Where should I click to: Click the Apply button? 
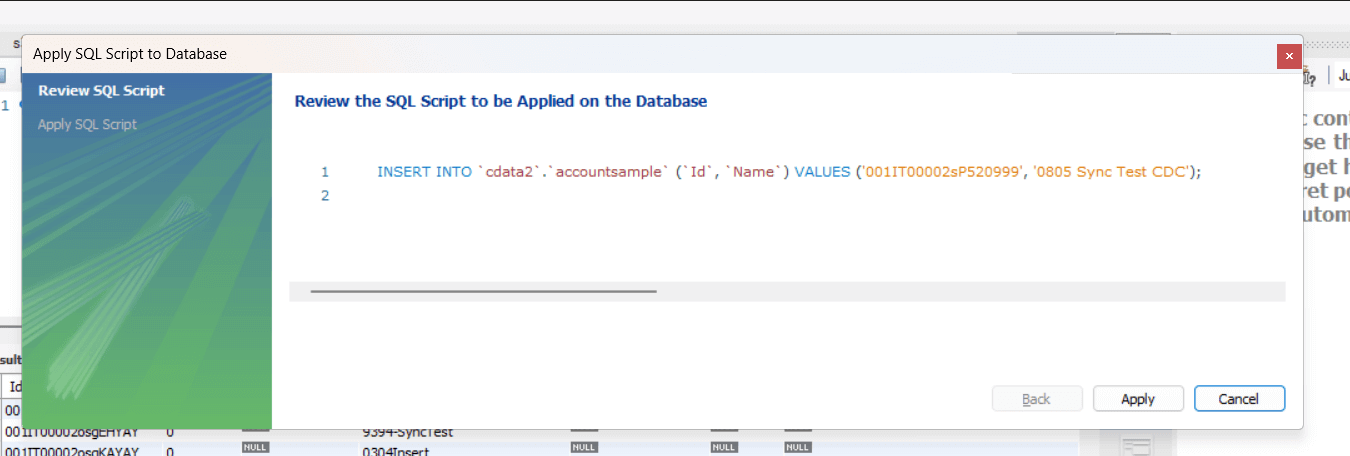click(x=1138, y=399)
